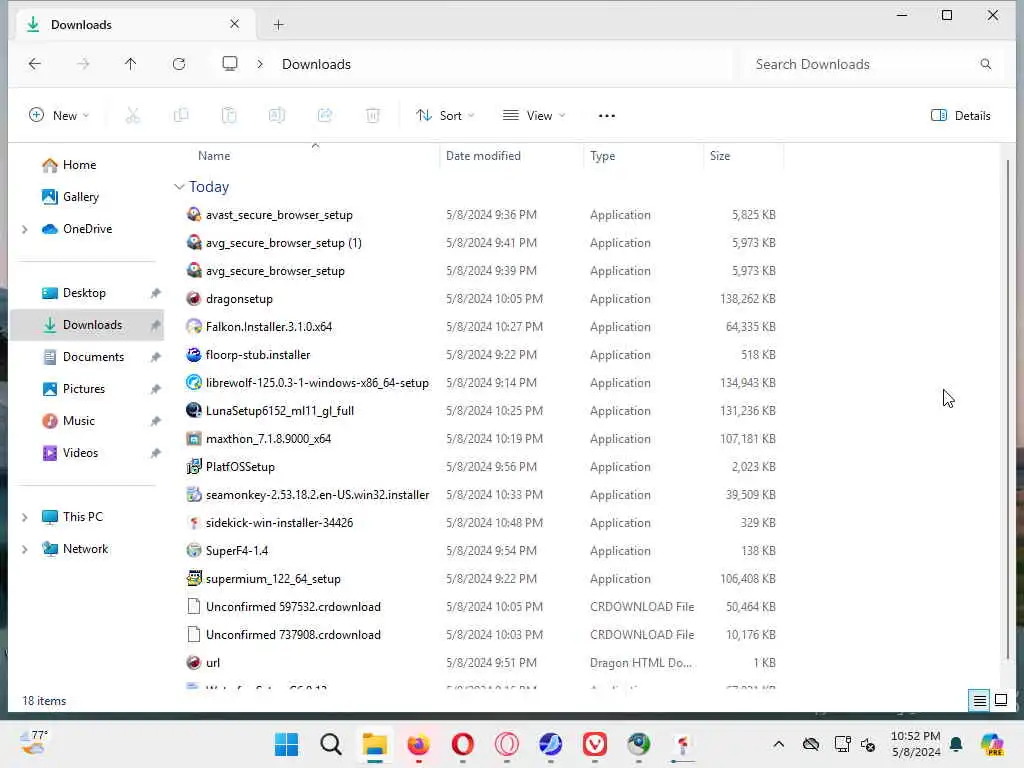1024x768 pixels.
Task: Switch to large thumbnails view in status bar
Action: click(x=1000, y=700)
